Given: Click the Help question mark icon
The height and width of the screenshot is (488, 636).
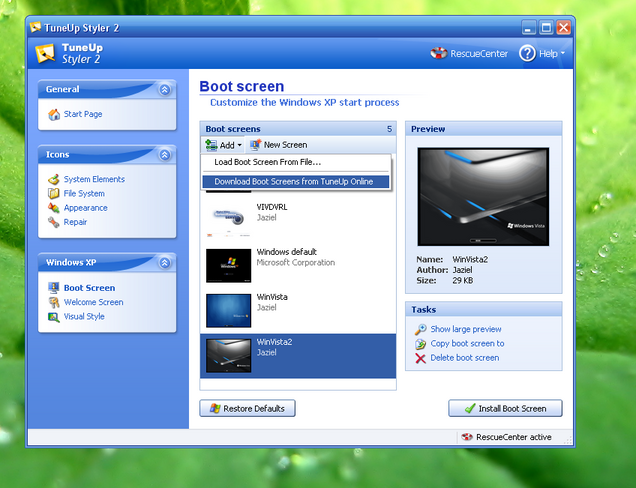Looking at the screenshot, I should 527,53.
